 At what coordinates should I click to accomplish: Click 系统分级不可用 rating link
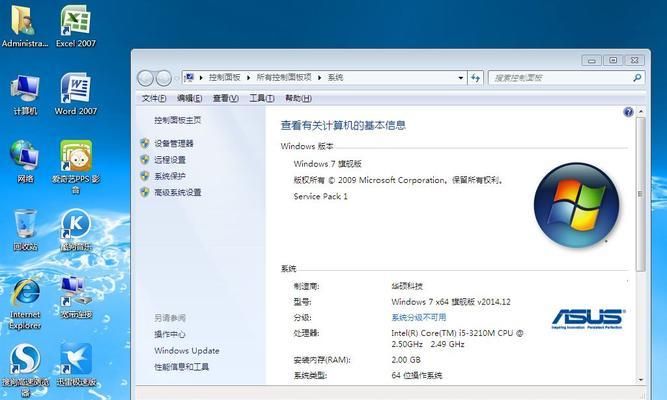tap(419, 317)
